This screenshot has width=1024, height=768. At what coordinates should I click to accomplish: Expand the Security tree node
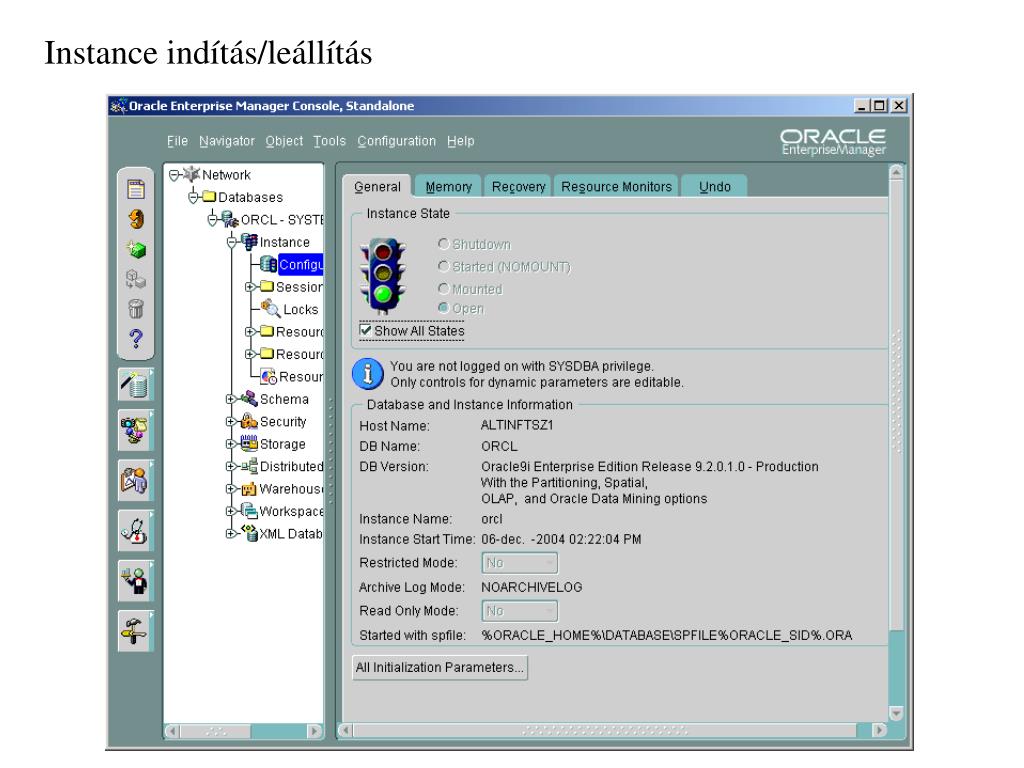[x=231, y=422]
